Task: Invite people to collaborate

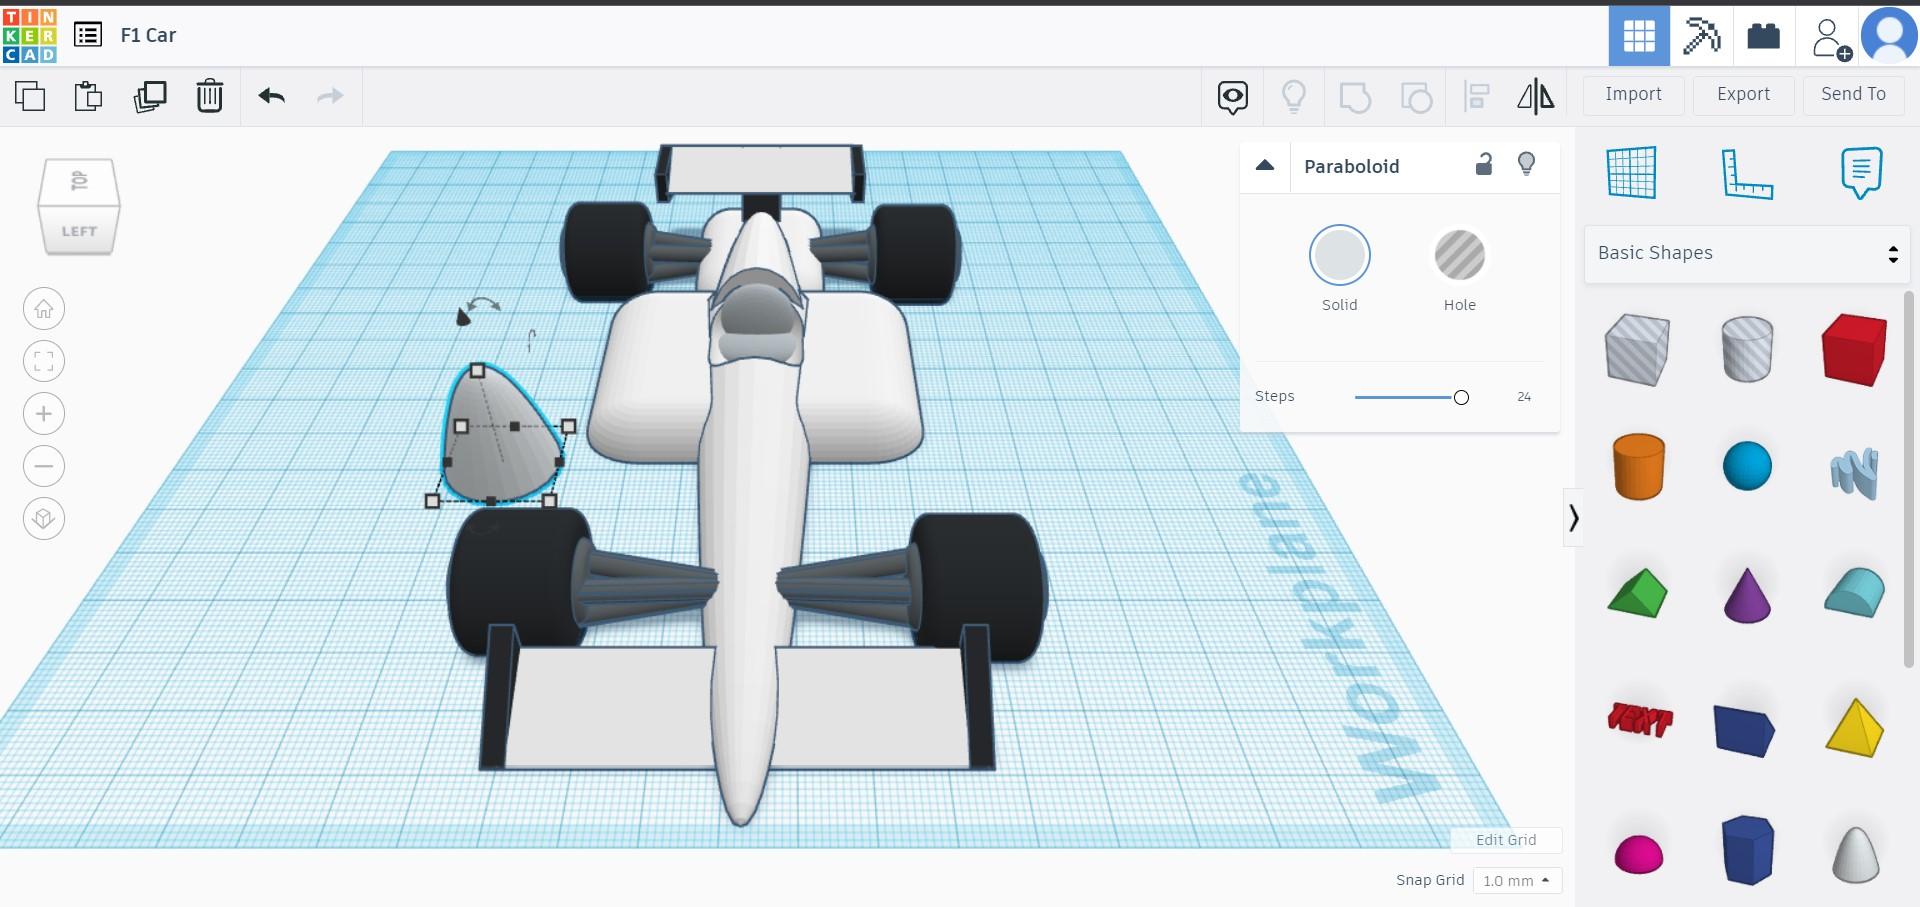Action: 1830,38
